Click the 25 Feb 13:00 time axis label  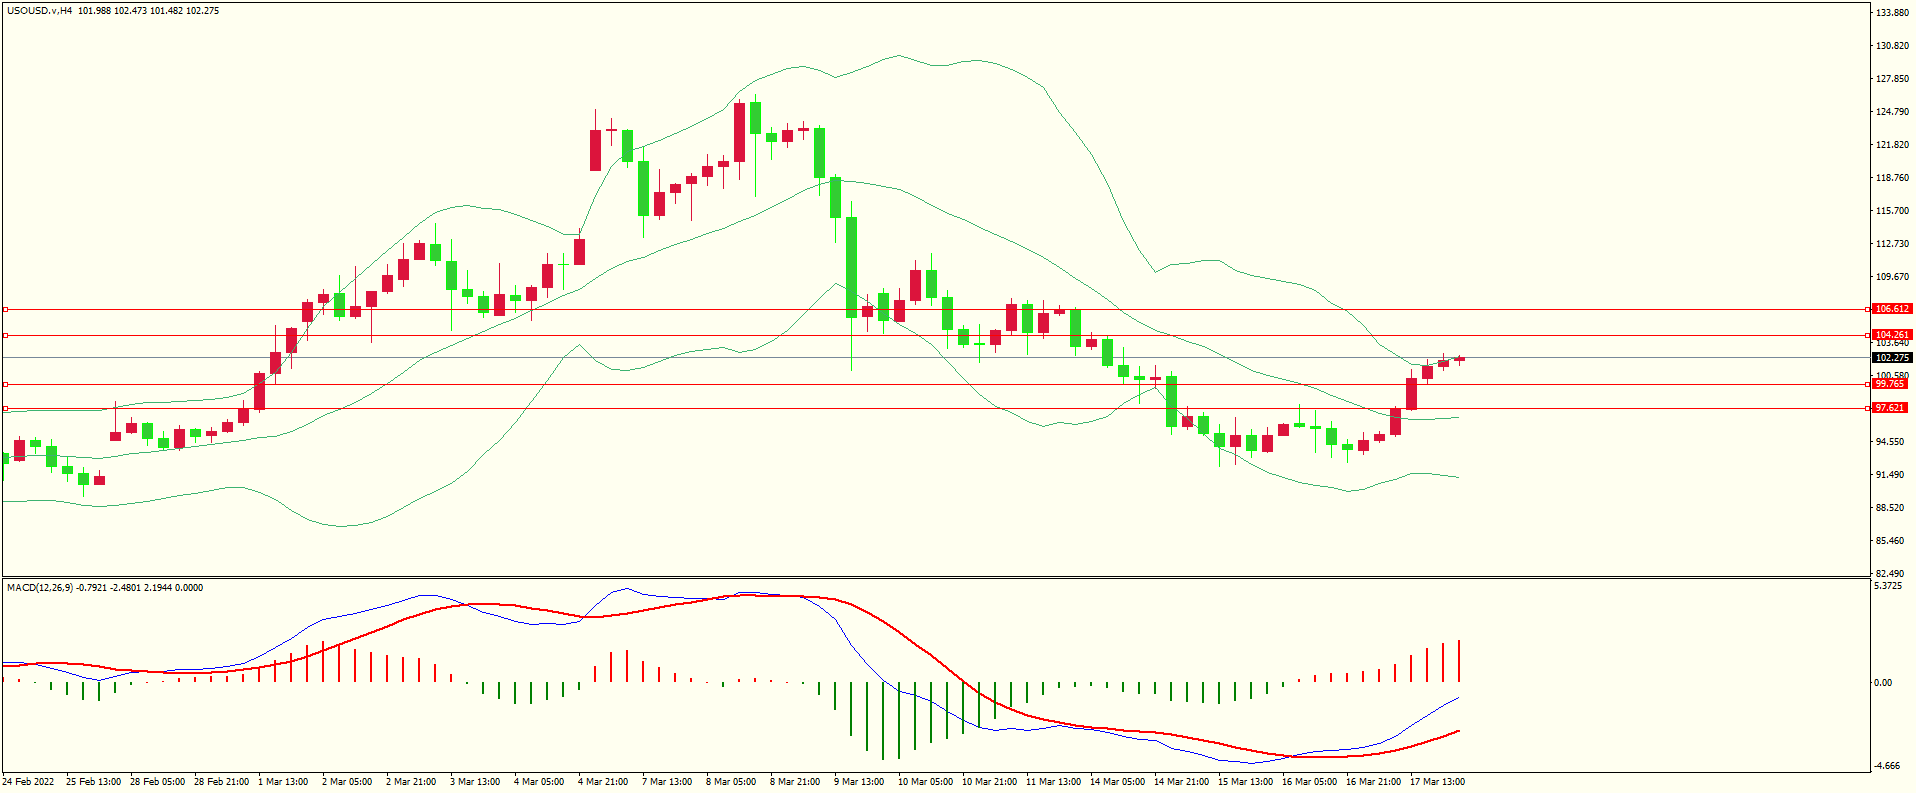click(x=93, y=782)
